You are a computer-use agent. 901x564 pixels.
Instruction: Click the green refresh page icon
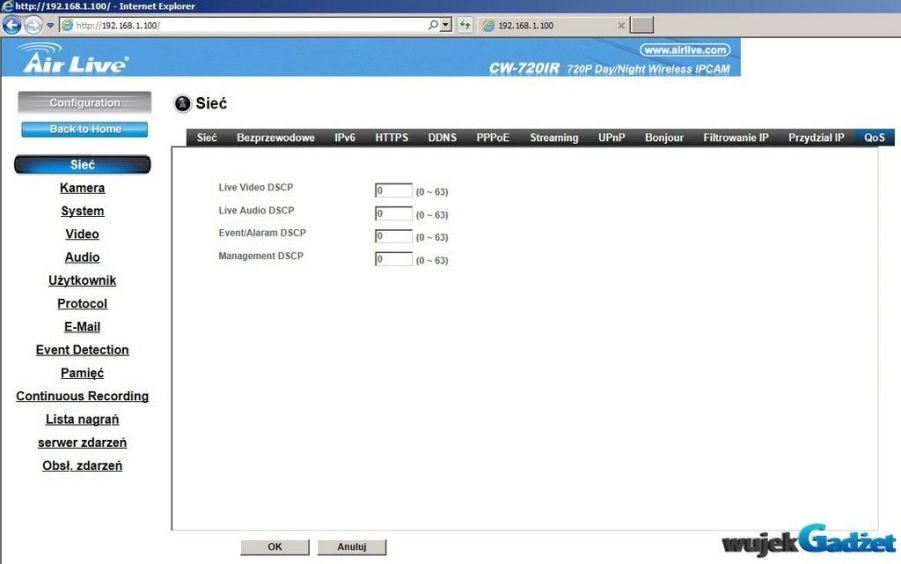pyautogui.click(x=465, y=25)
